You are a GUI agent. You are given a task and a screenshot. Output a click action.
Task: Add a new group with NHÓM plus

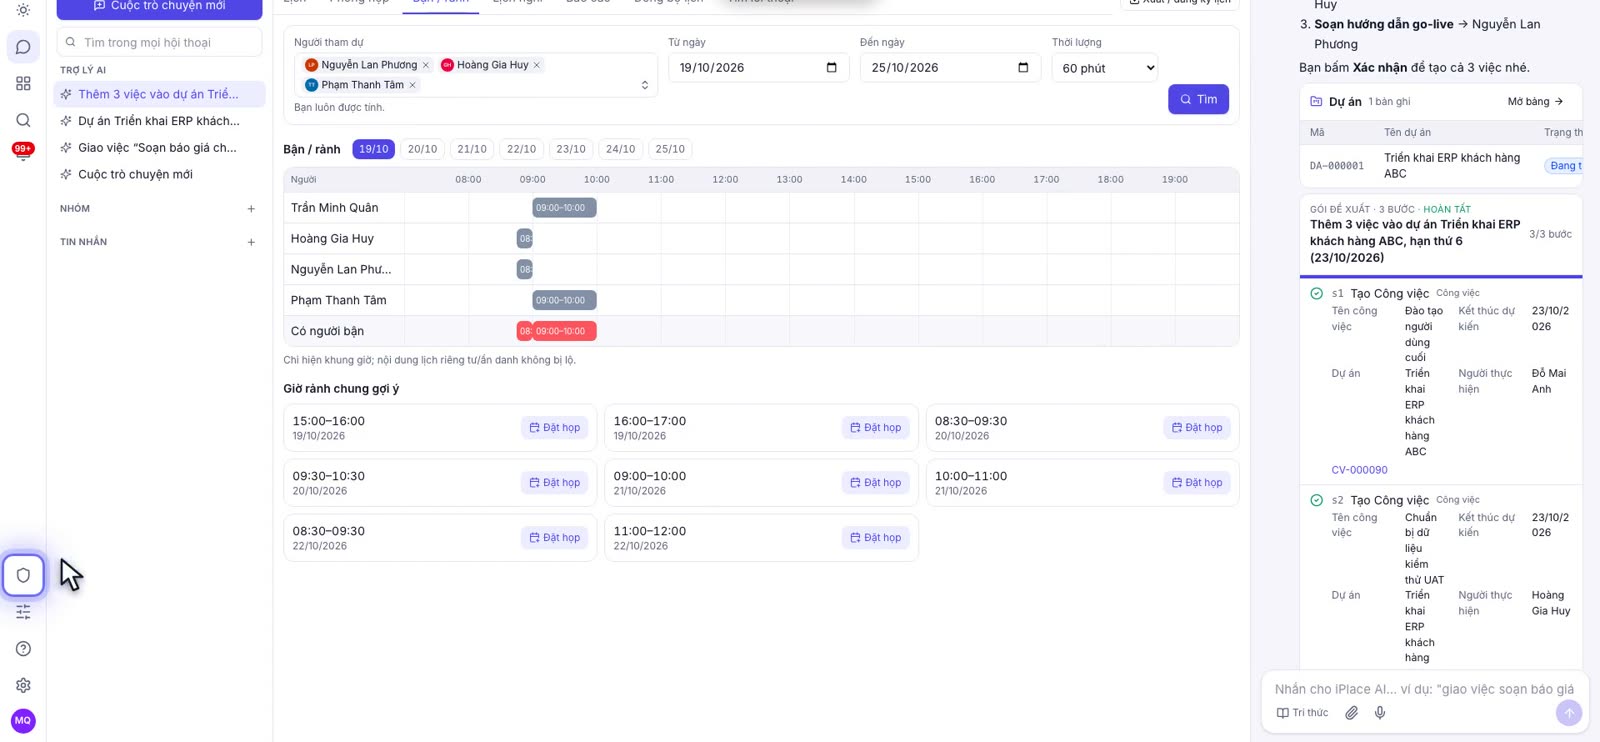tap(251, 209)
